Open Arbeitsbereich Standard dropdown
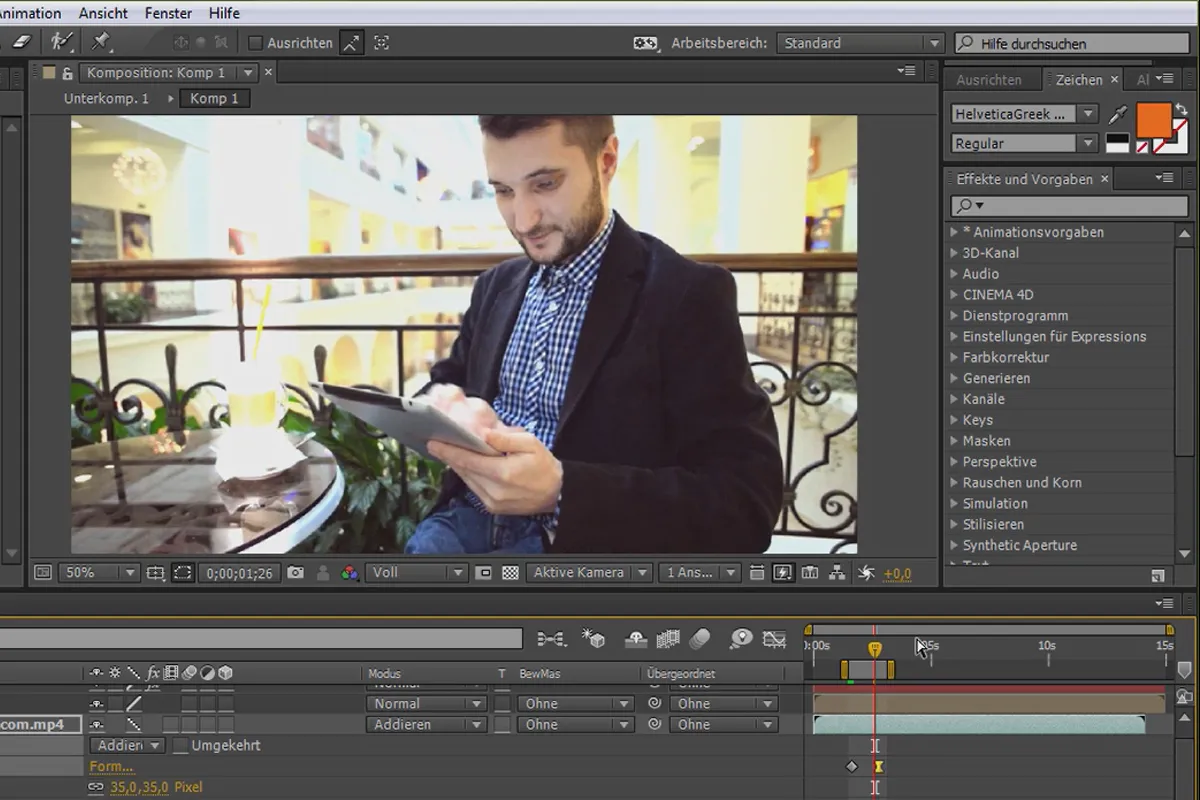1200x800 pixels. tap(860, 43)
